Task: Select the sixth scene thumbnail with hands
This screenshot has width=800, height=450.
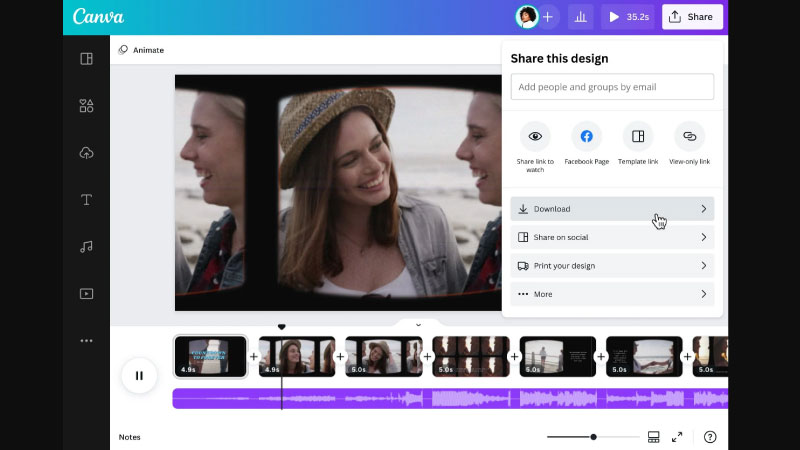Action: click(644, 357)
